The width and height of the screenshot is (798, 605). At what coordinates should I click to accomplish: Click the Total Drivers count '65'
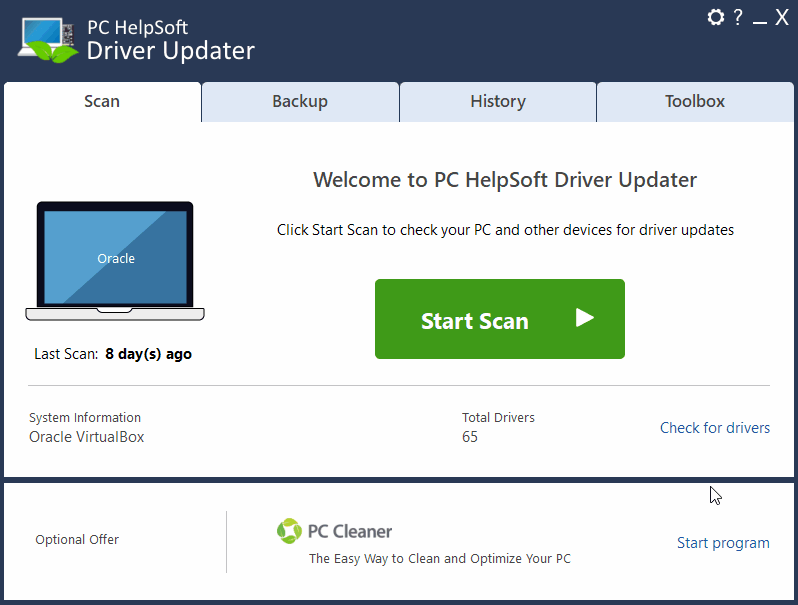point(470,437)
